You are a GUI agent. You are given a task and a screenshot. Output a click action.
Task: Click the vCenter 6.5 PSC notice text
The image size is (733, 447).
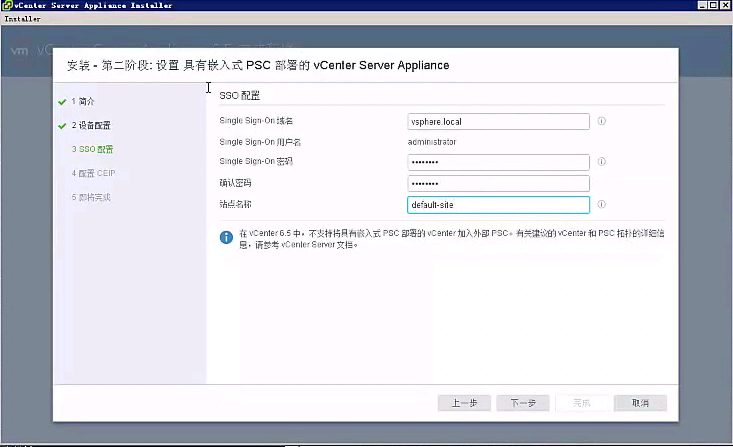tap(452, 239)
